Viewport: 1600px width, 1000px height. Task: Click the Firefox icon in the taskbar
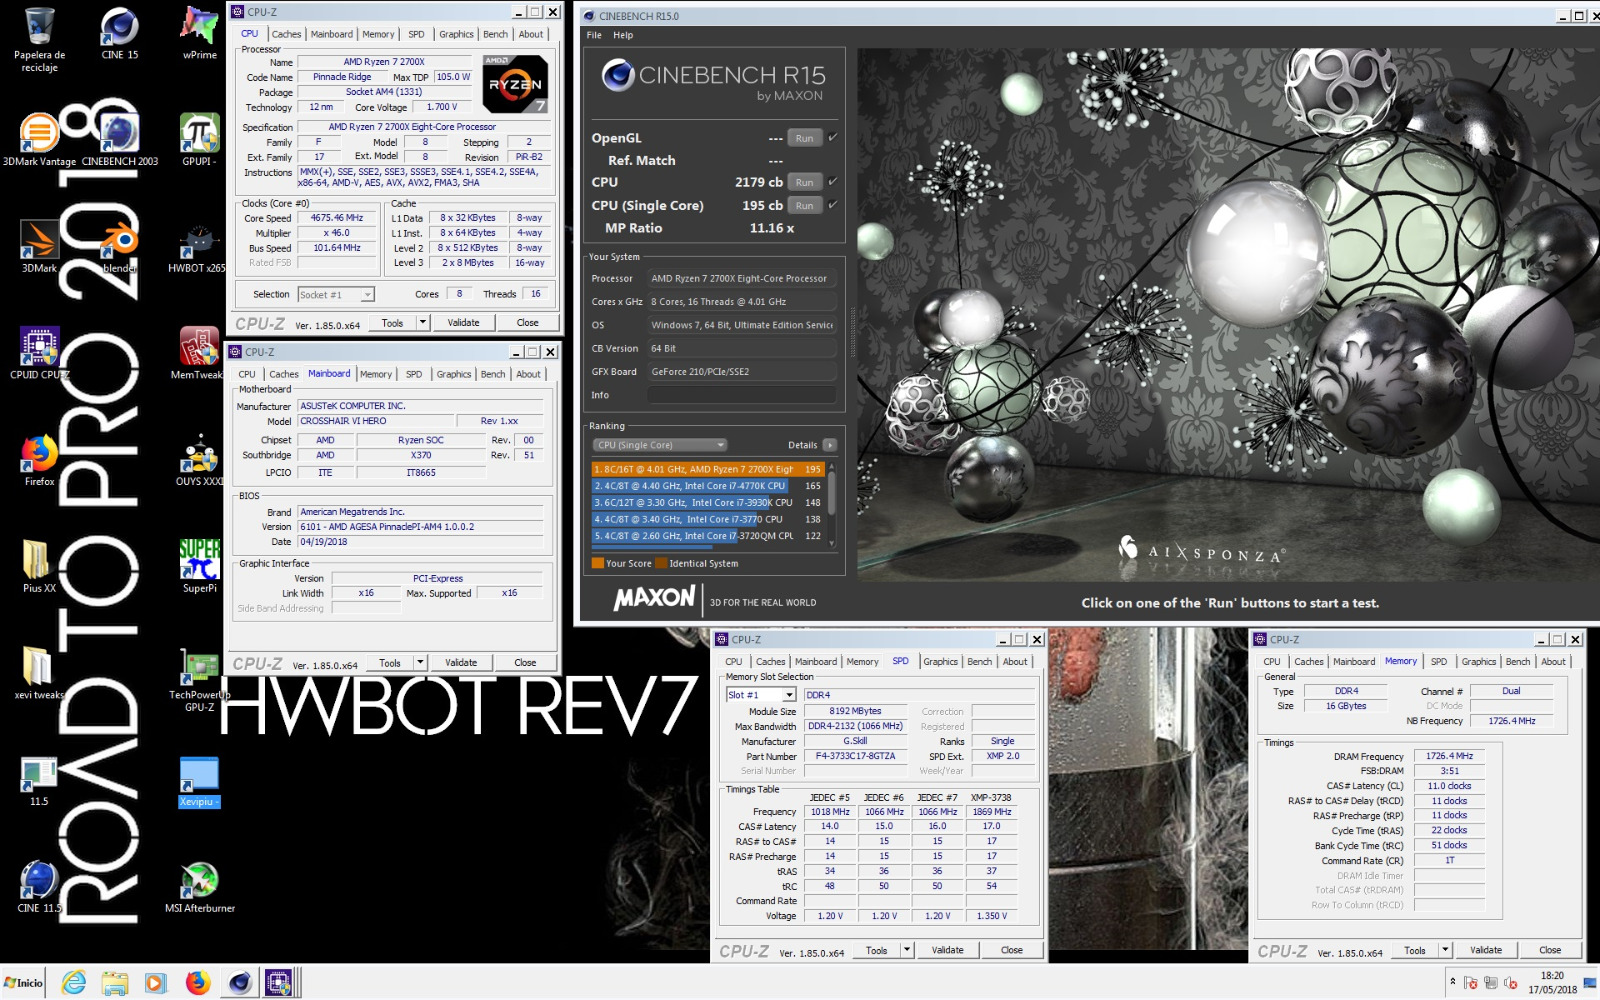[198, 983]
